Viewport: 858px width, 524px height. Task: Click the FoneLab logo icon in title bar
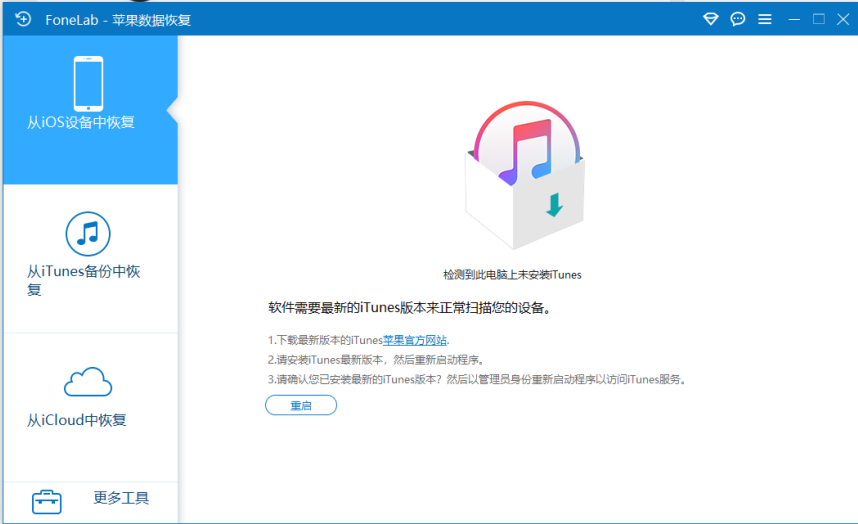[x=23, y=20]
